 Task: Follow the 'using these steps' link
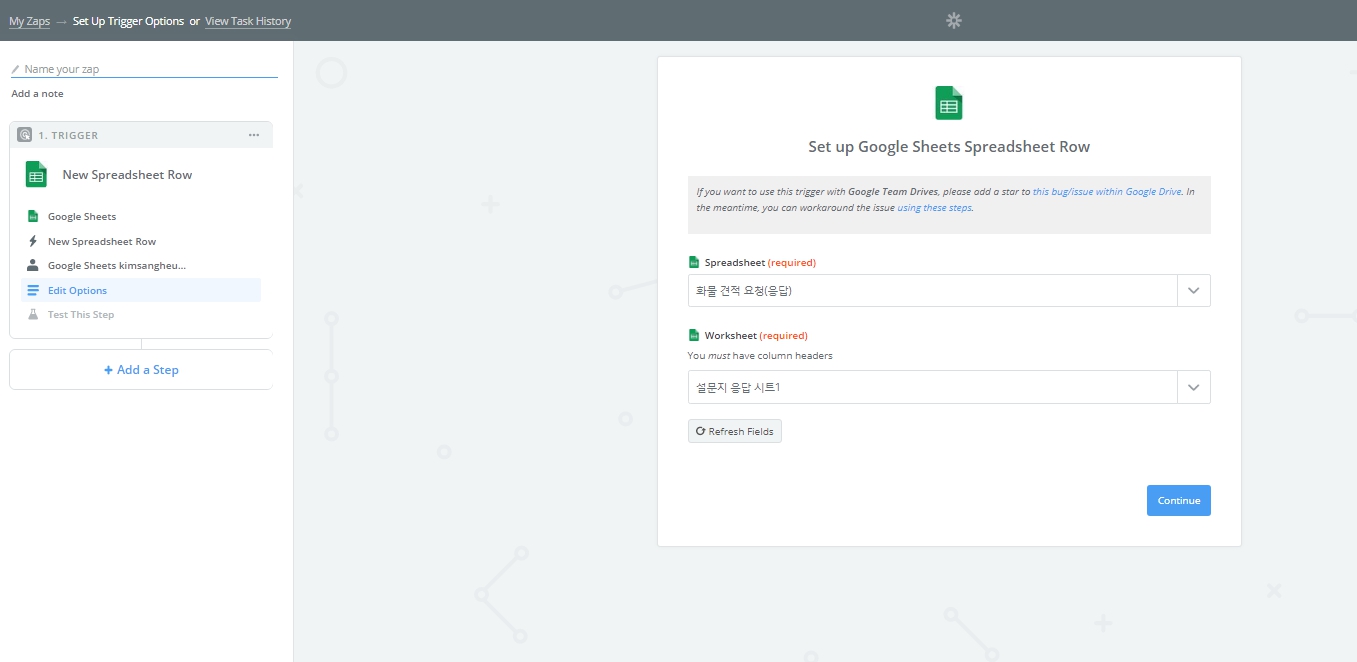[x=934, y=208]
